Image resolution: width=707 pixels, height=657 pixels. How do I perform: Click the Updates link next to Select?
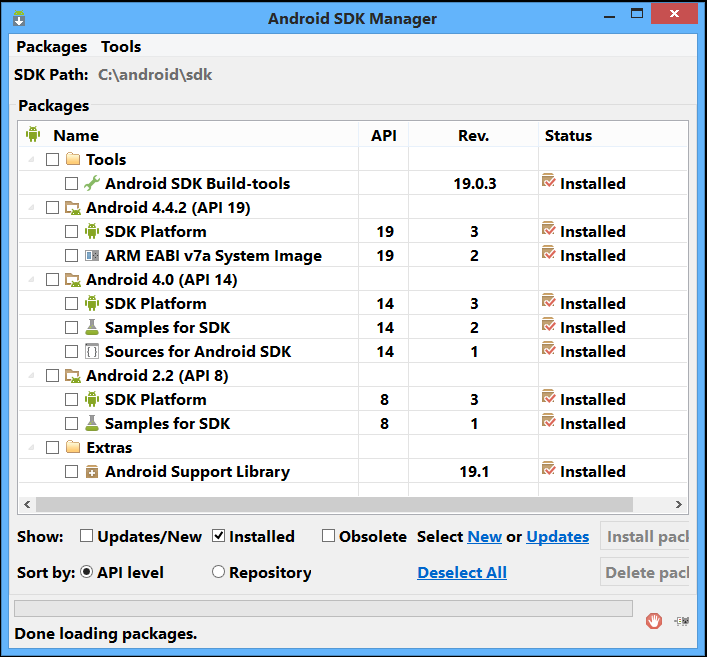tap(557, 536)
